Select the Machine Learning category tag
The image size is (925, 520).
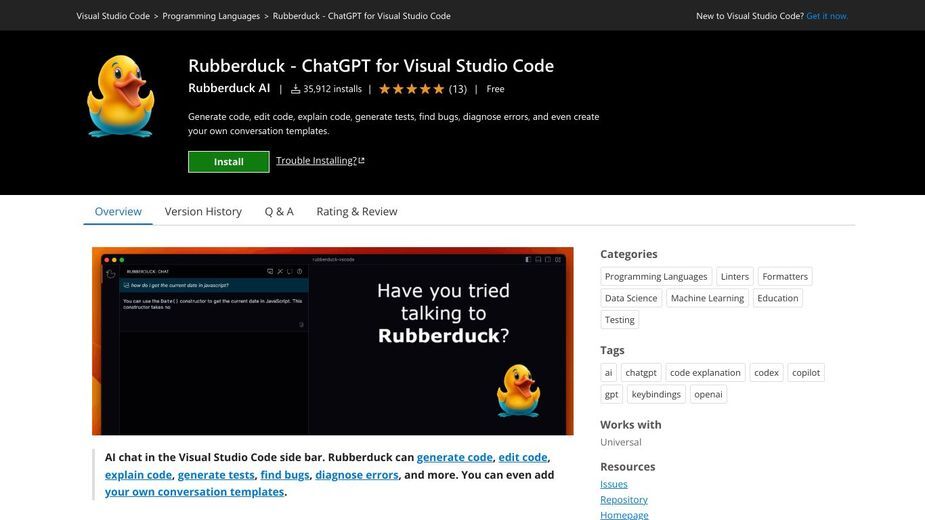coord(707,298)
